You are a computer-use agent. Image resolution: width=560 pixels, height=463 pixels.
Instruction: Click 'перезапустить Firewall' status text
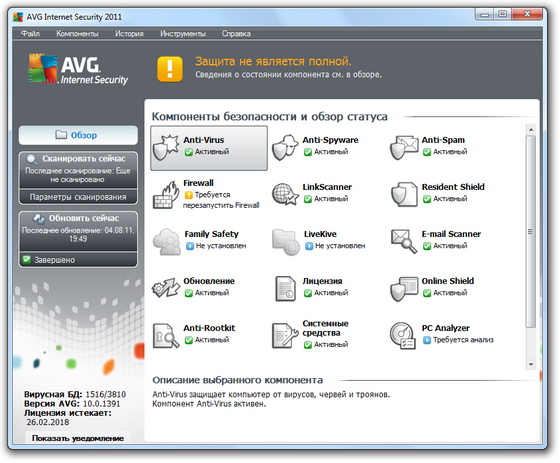pos(221,205)
